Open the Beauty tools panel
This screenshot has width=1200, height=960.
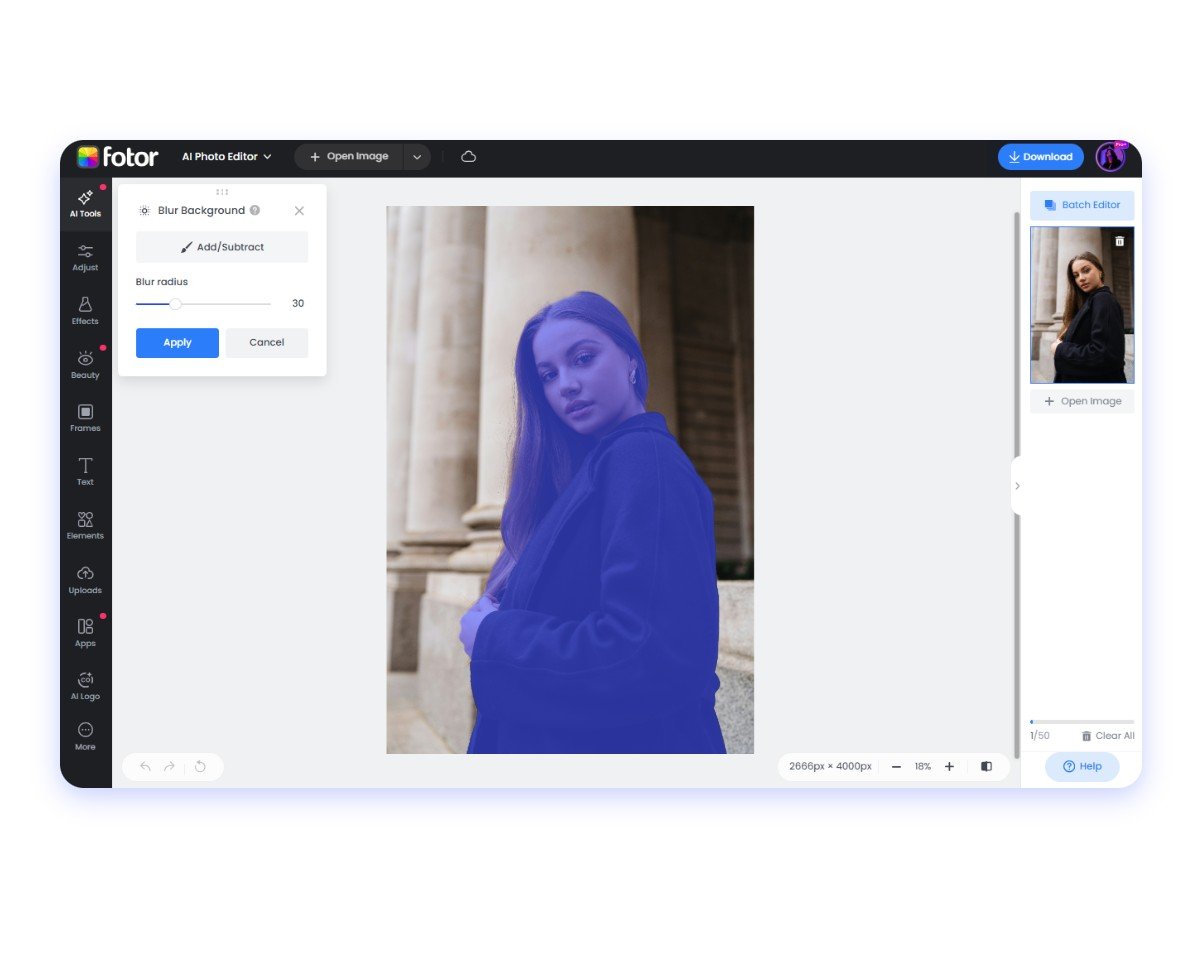85,364
